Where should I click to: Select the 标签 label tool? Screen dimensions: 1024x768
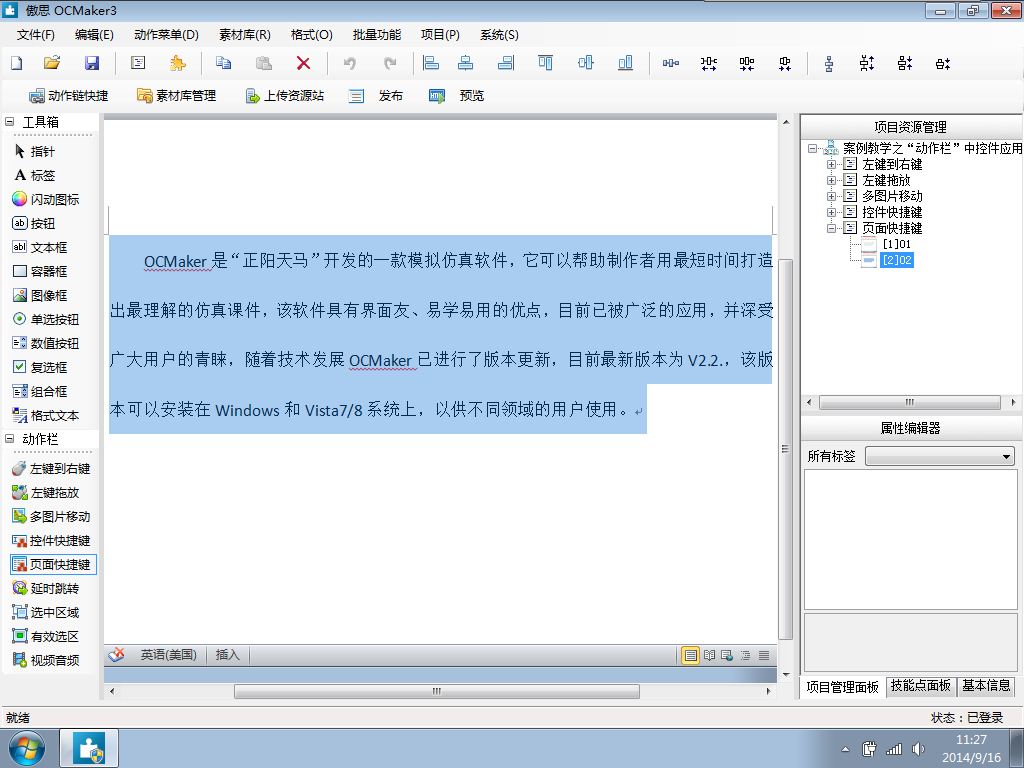point(35,175)
